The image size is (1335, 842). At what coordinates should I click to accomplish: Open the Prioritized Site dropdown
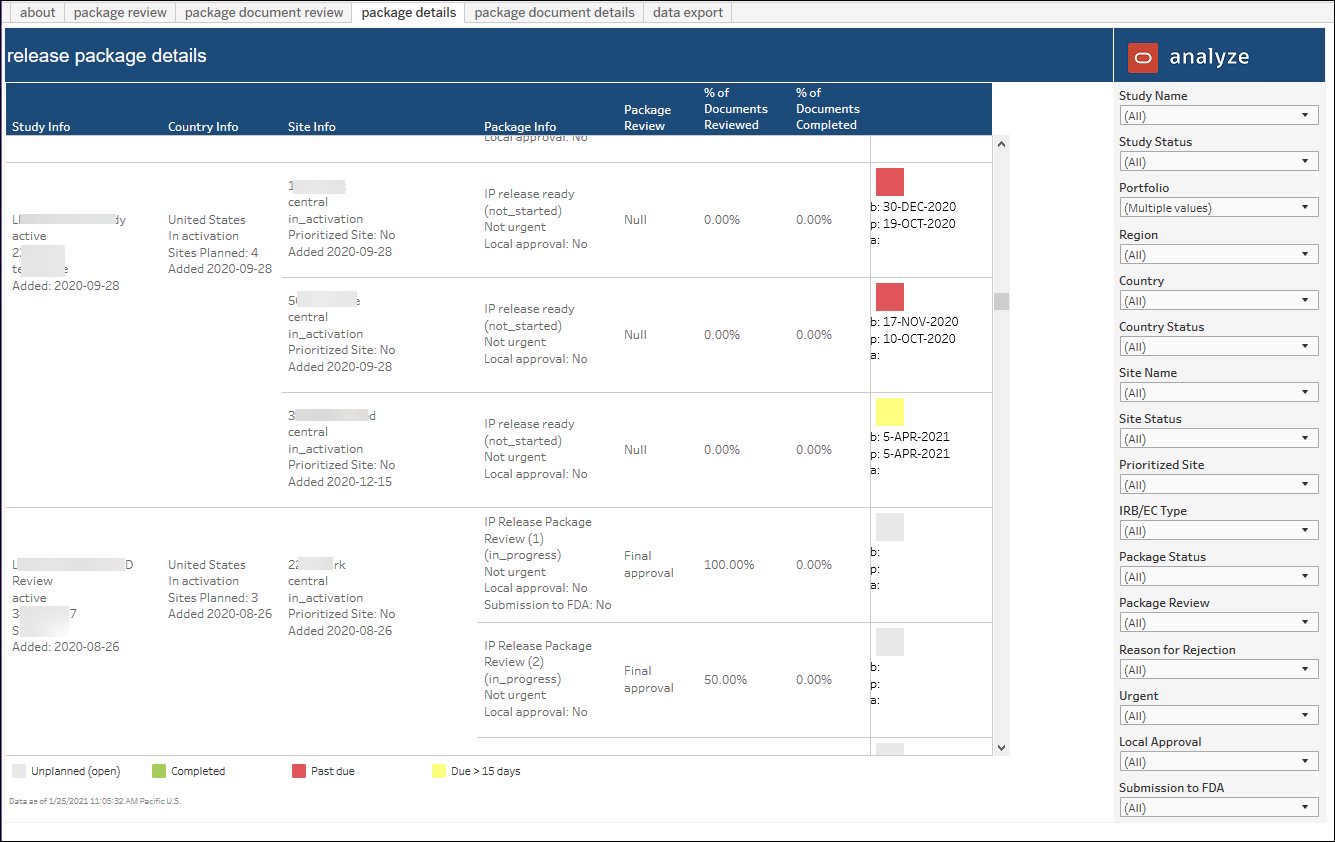pos(1220,485)
